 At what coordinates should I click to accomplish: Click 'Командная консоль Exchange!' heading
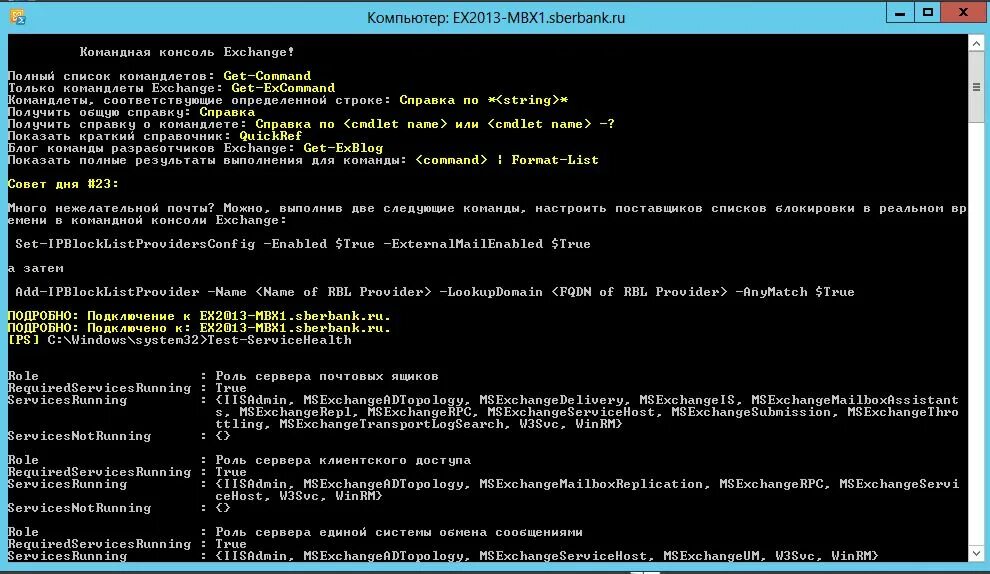187,52
